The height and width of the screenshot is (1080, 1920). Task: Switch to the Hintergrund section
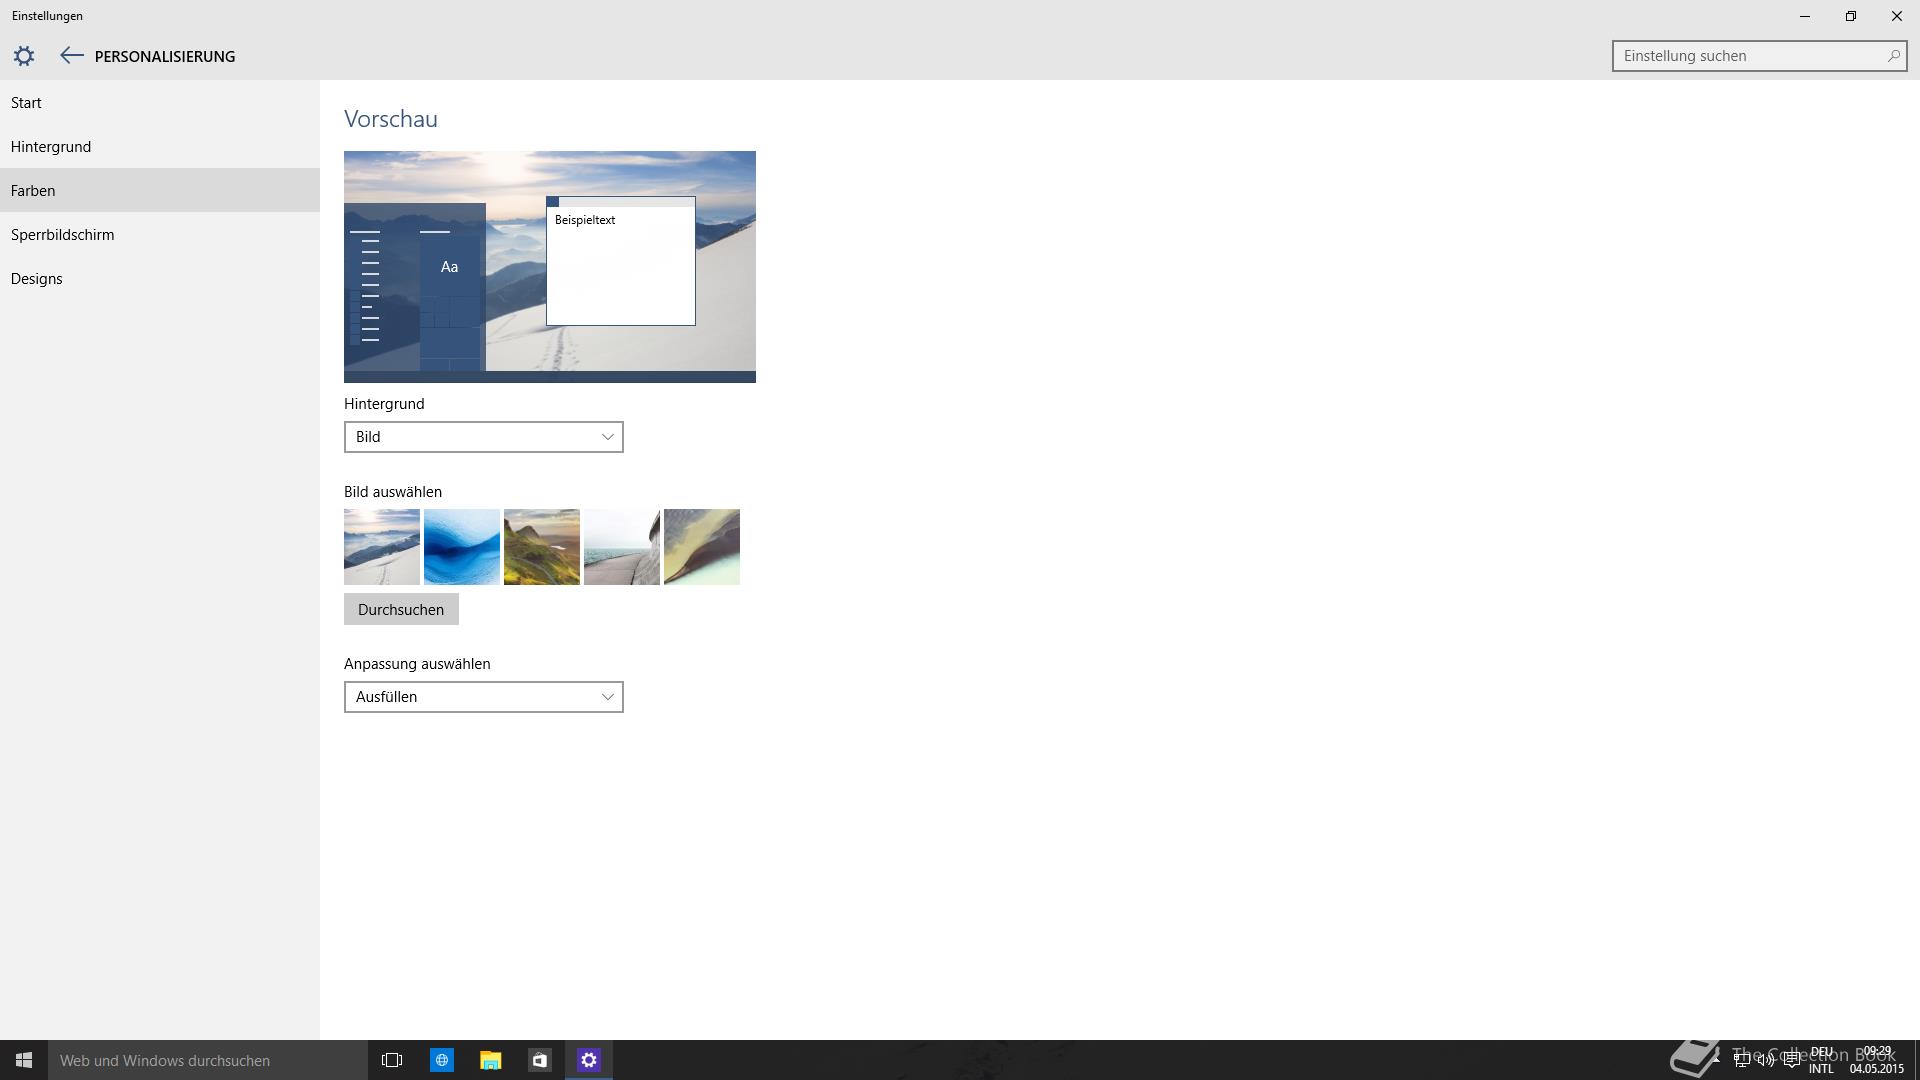click(x=160, y=147)
